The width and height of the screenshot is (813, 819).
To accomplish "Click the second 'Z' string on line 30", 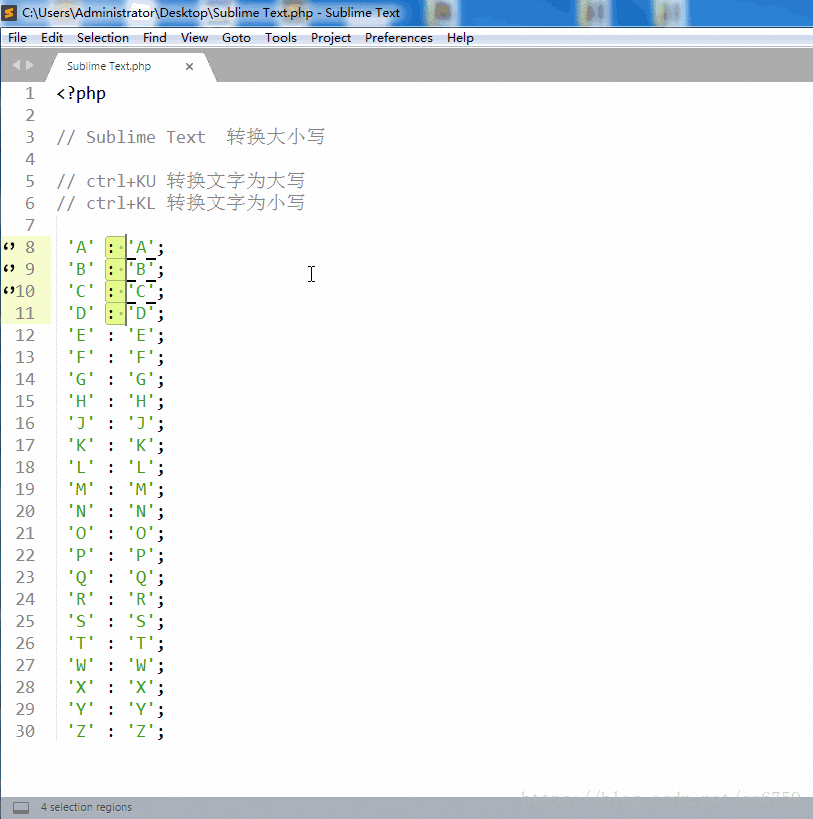I will click(x=141, y=731).
